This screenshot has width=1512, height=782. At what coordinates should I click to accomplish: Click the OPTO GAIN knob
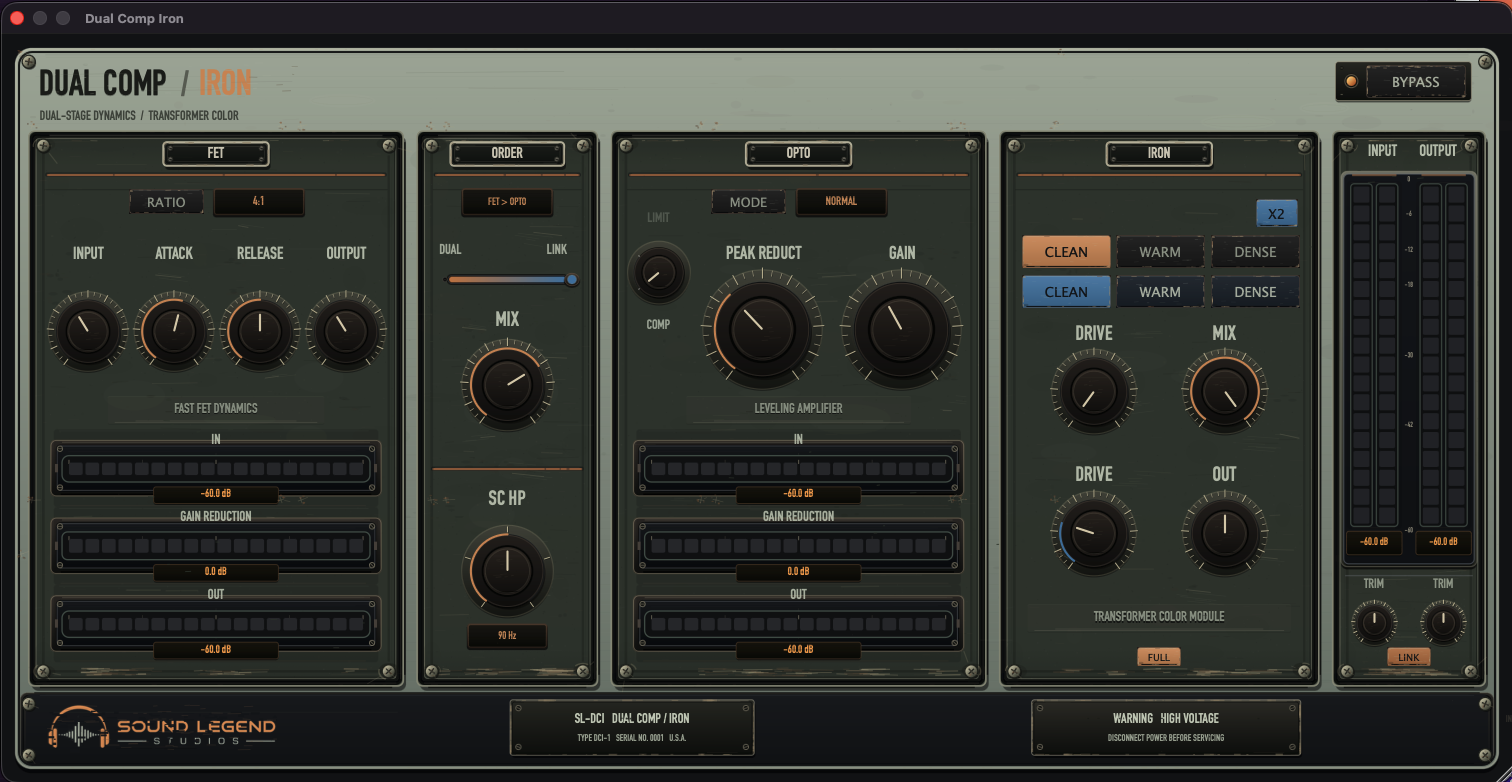(x=901, y=328)
